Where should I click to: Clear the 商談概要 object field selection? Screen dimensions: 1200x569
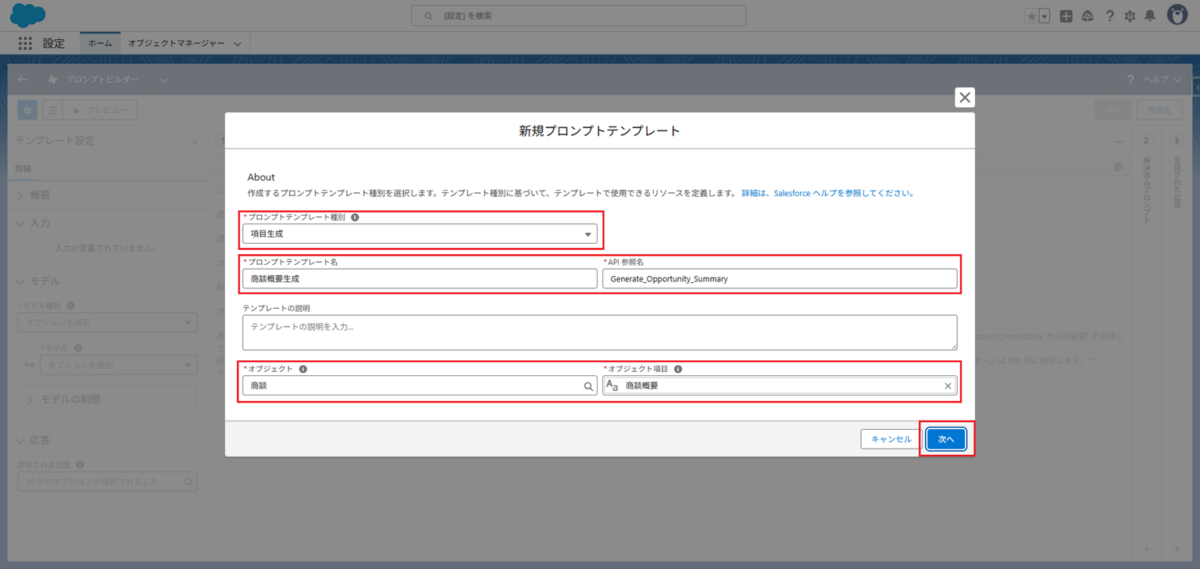(947, 386)
